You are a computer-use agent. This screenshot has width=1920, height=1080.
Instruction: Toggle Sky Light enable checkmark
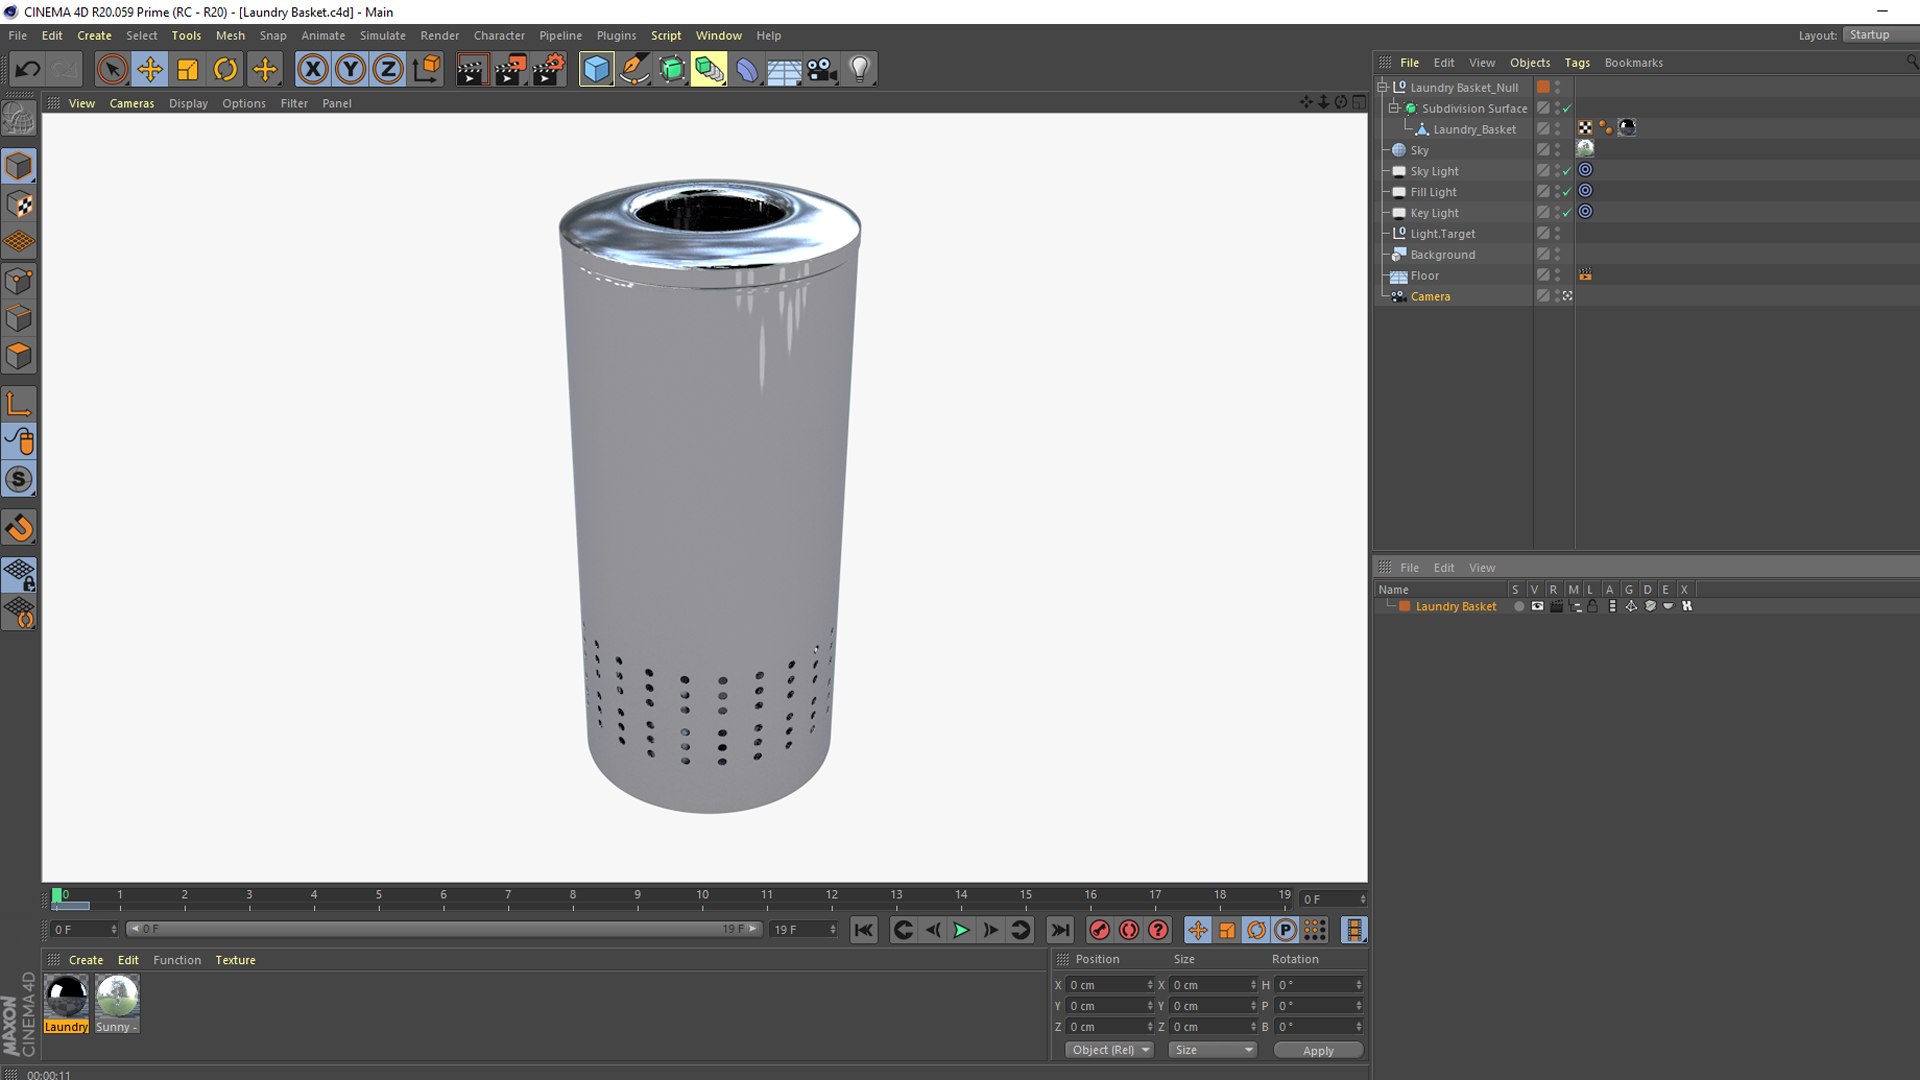point(1567,171)
